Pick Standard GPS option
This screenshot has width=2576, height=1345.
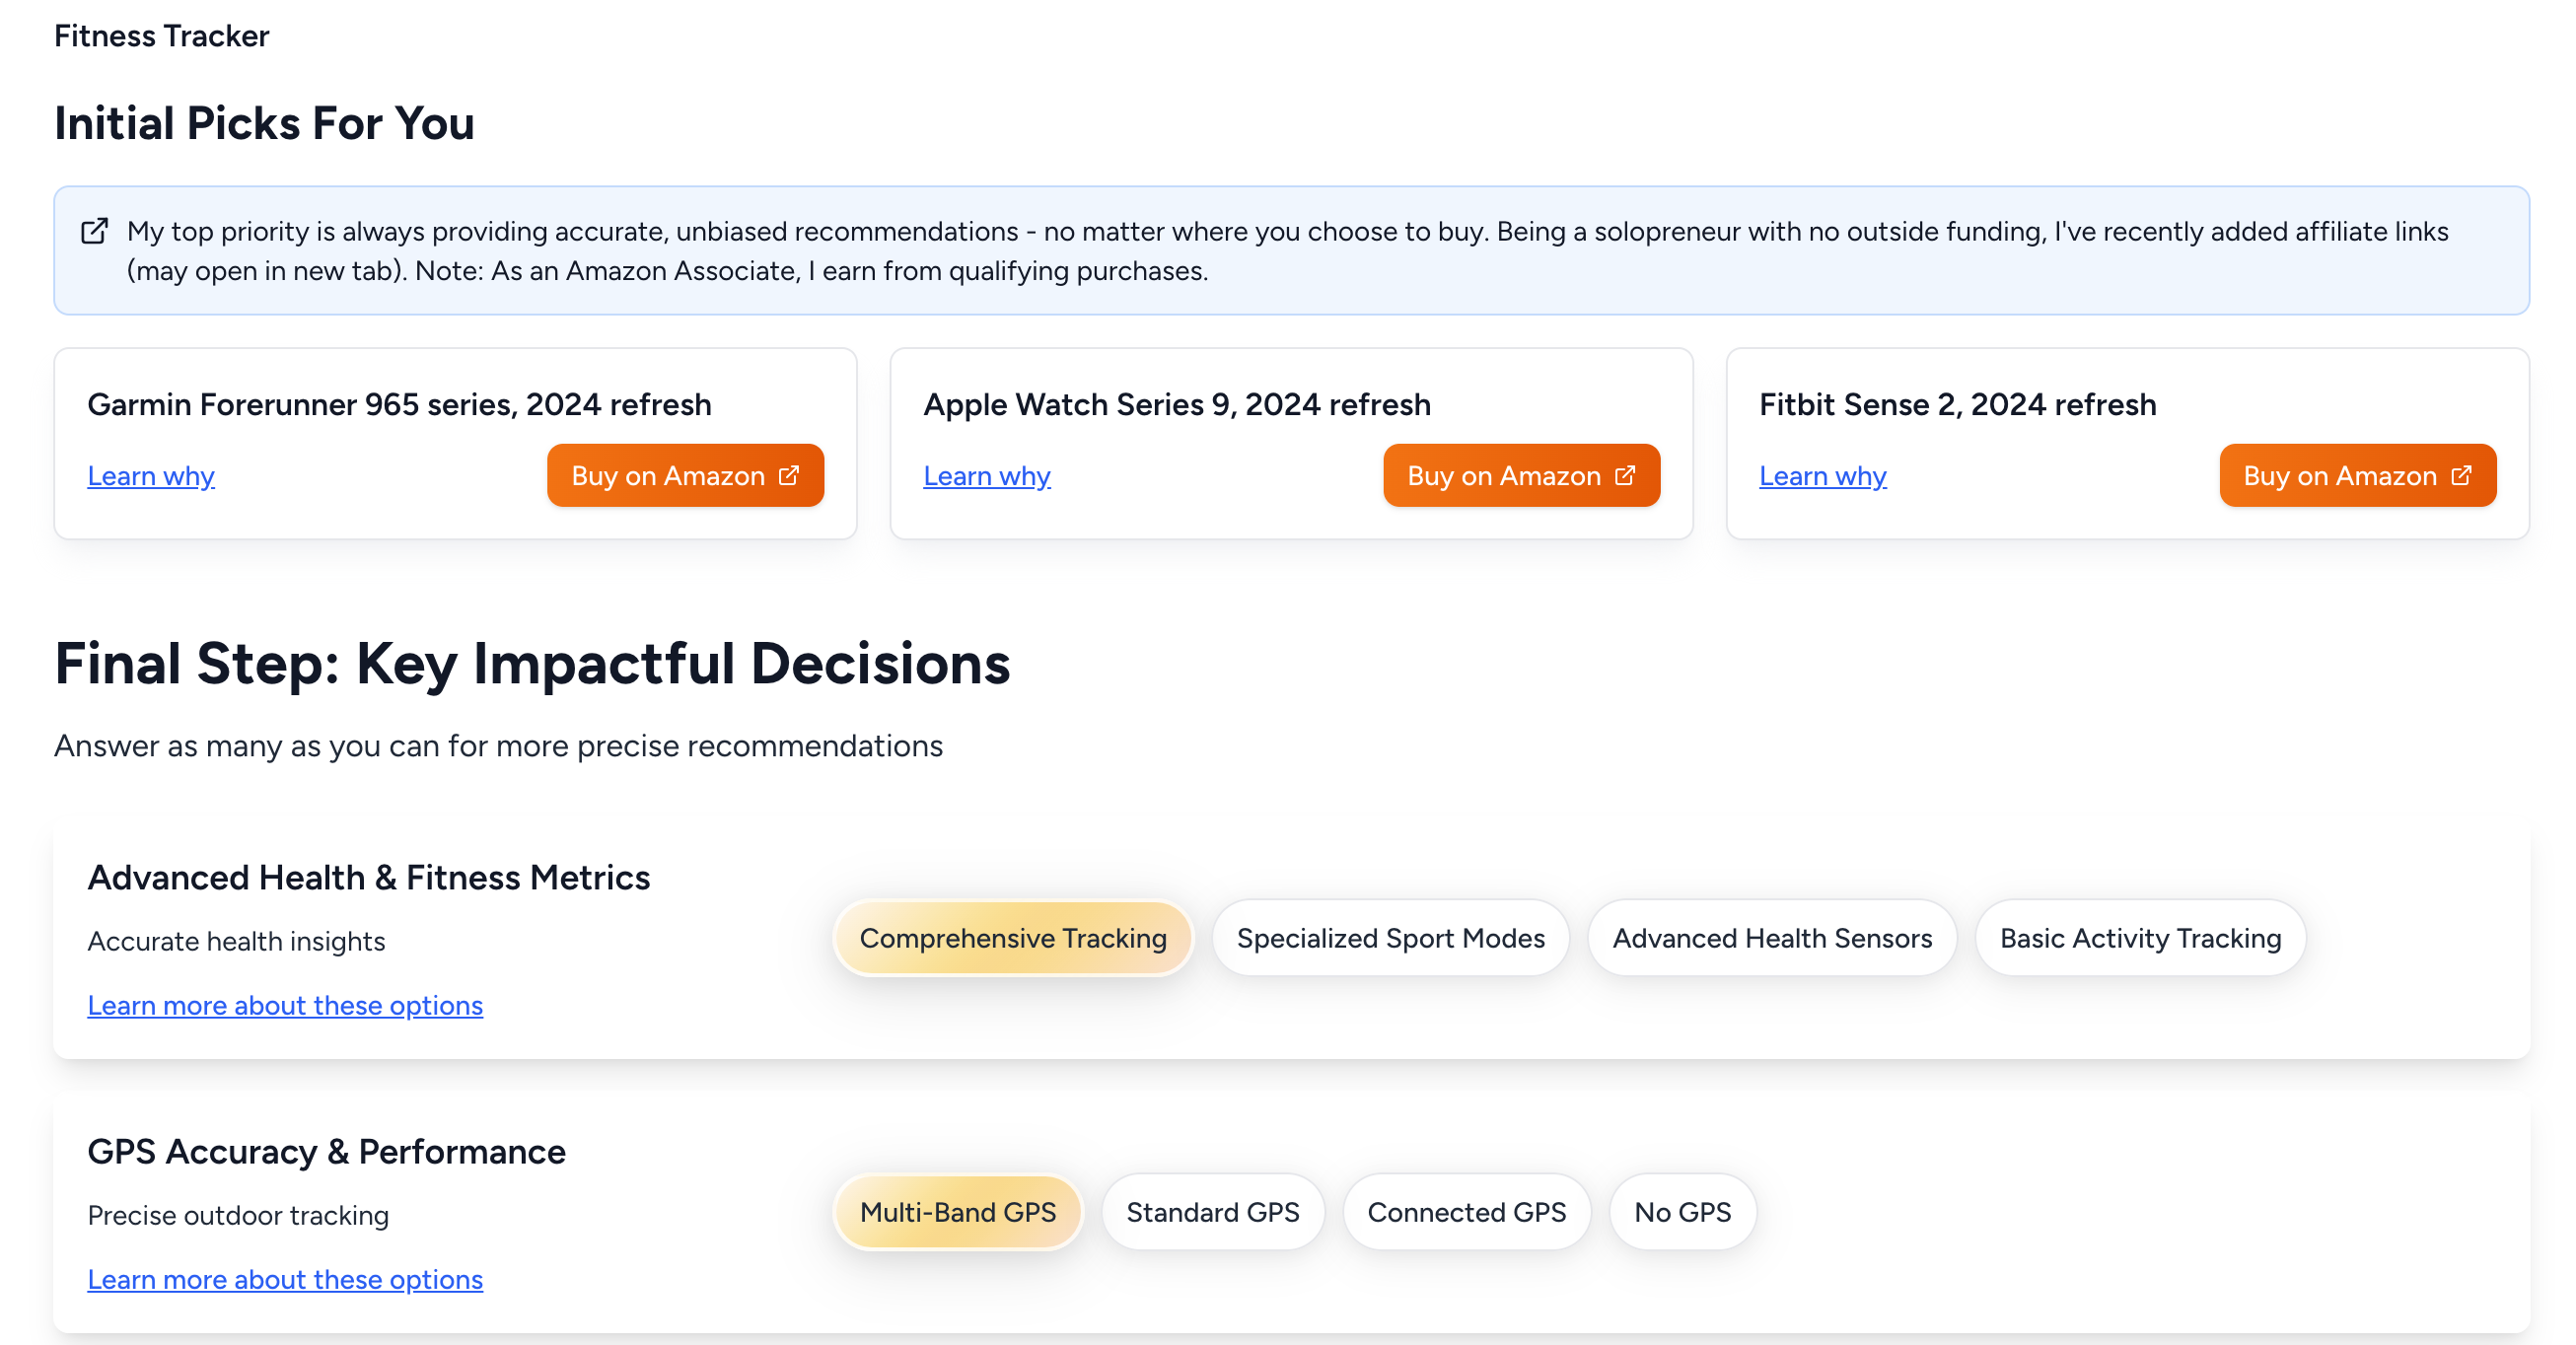(x=1212, y=1212)
